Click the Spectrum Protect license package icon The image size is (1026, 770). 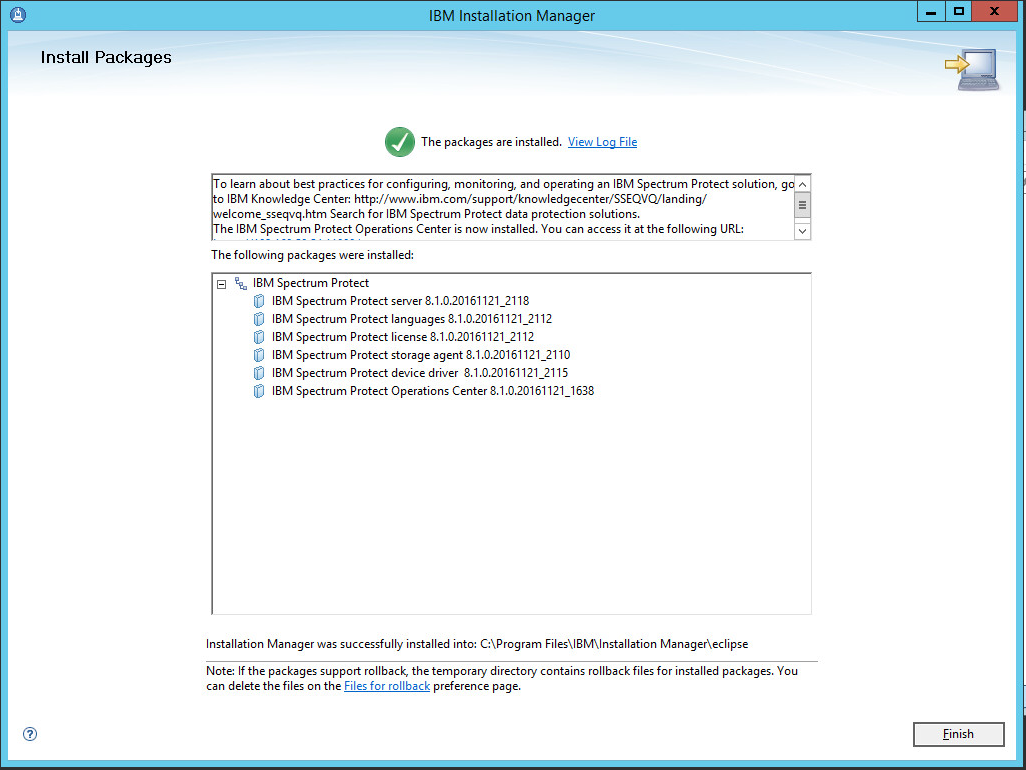pyautogui.click(x=259, y=337)
